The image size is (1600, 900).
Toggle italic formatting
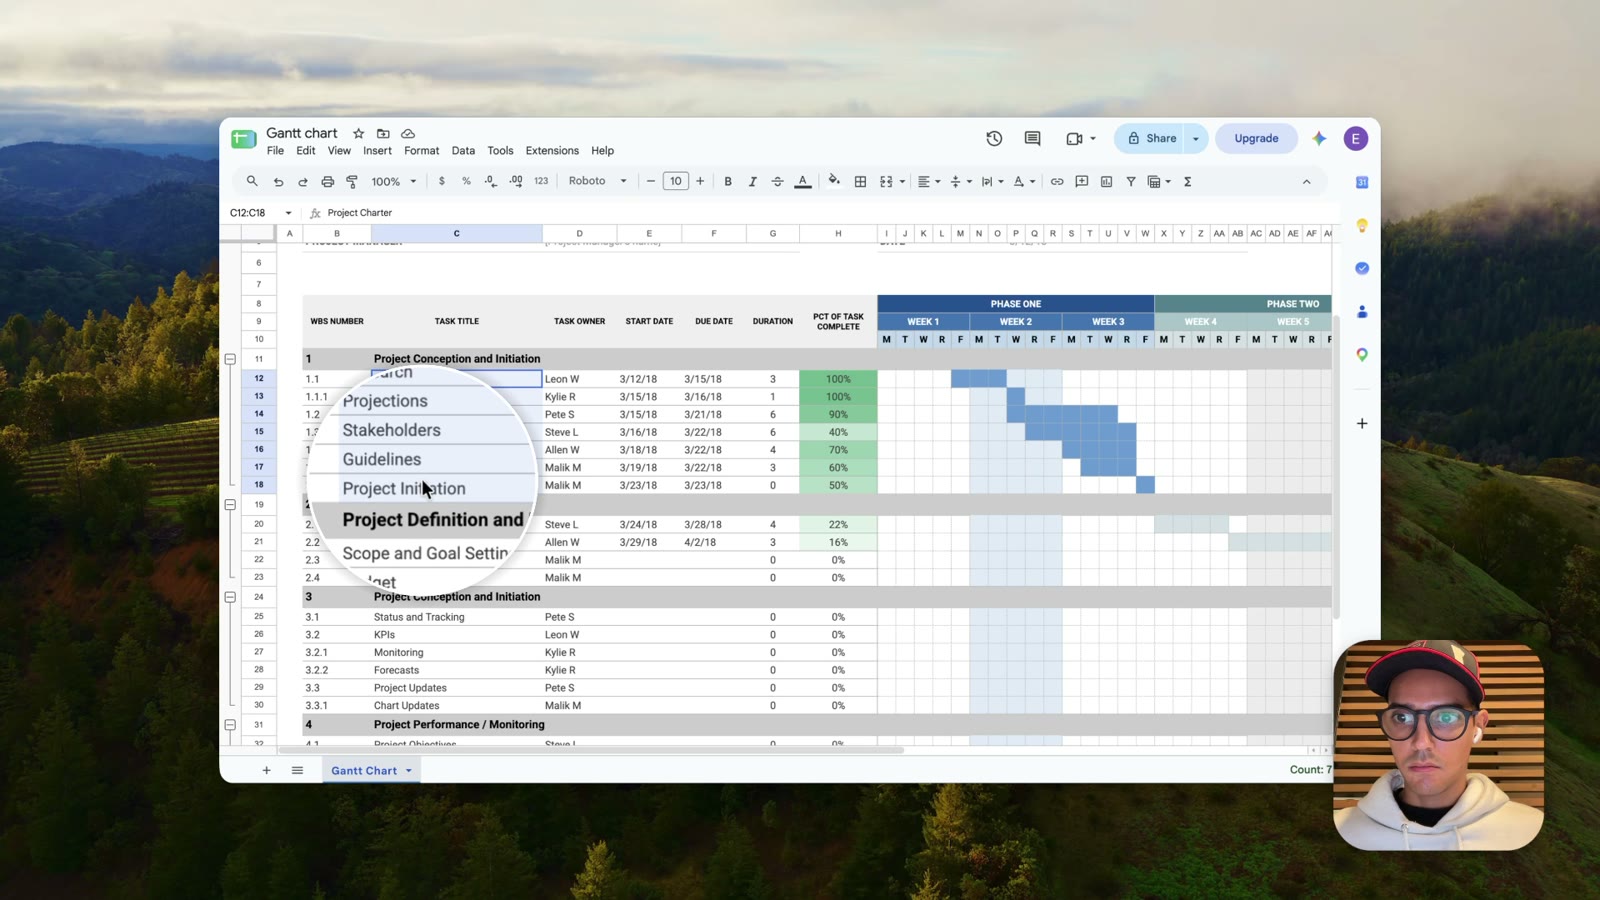[752, 181]
